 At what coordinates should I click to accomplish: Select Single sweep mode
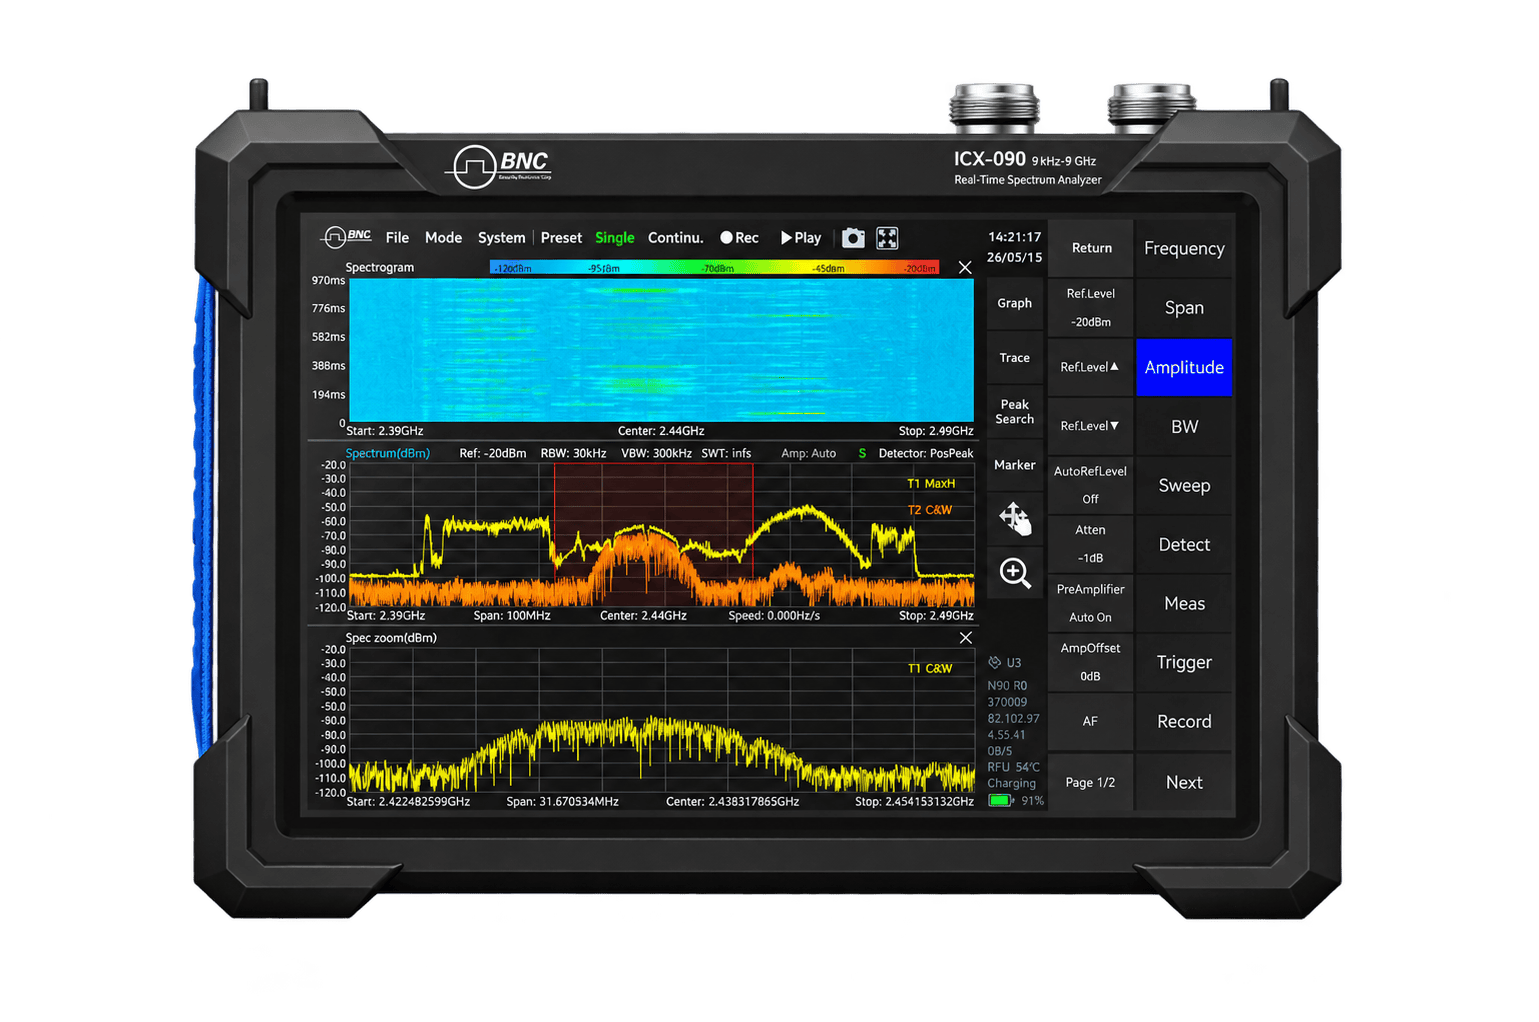[x=614, y=238]
